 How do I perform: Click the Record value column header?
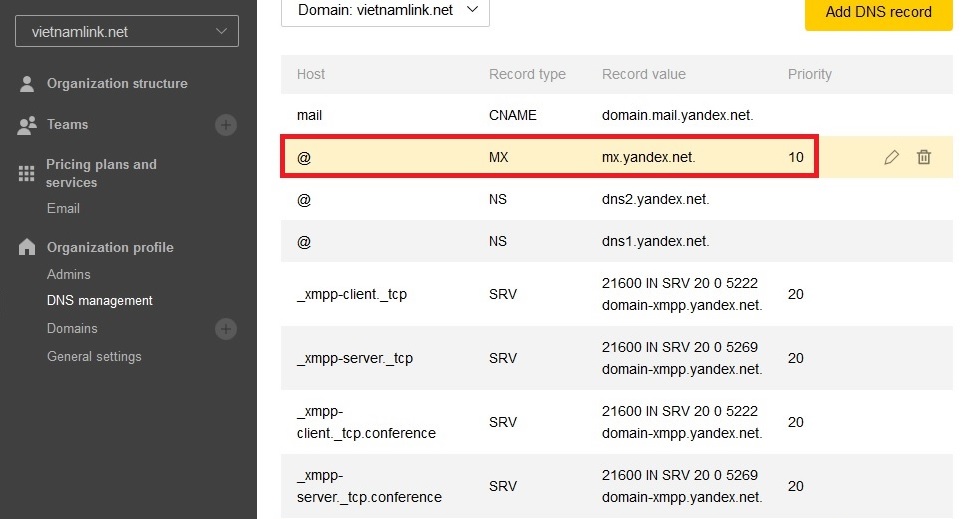[x=644, y=74]
